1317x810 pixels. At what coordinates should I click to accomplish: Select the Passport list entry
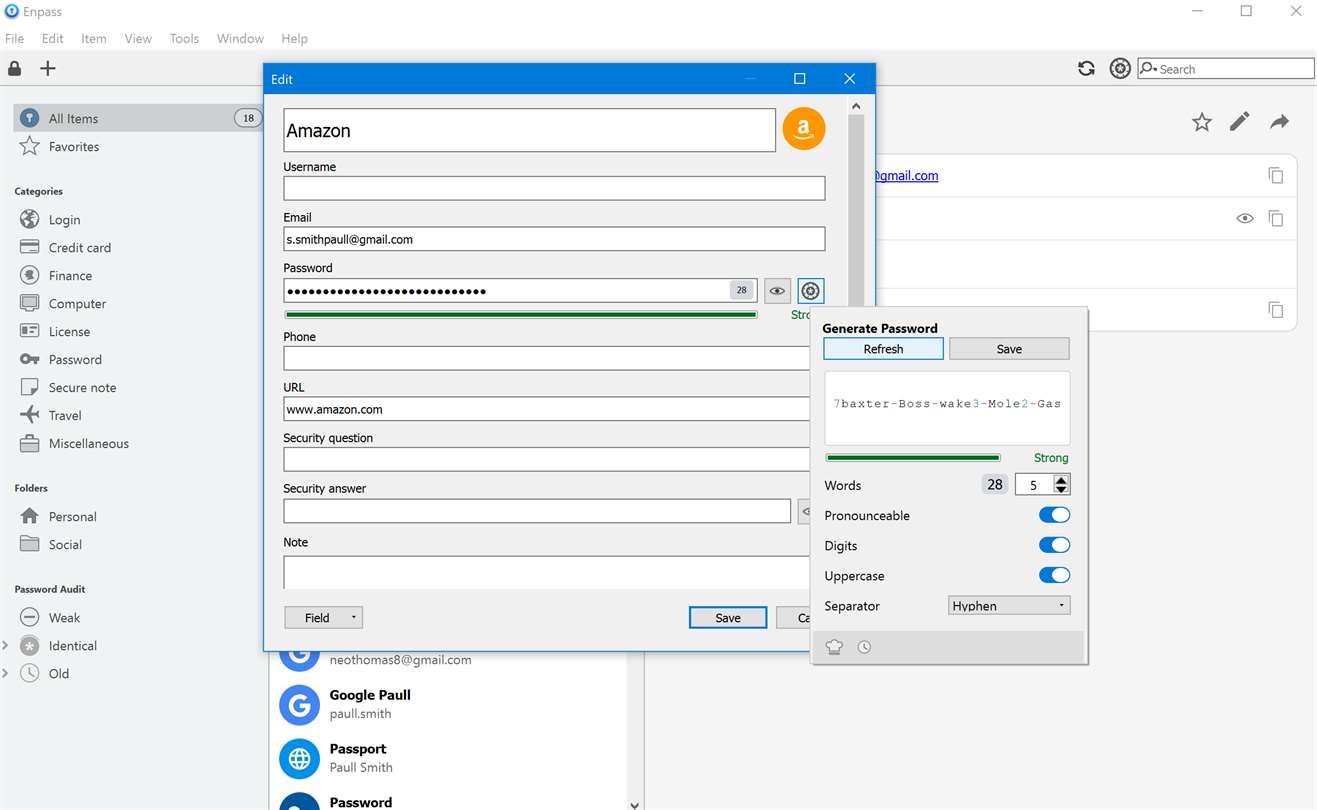coord(448,758)
